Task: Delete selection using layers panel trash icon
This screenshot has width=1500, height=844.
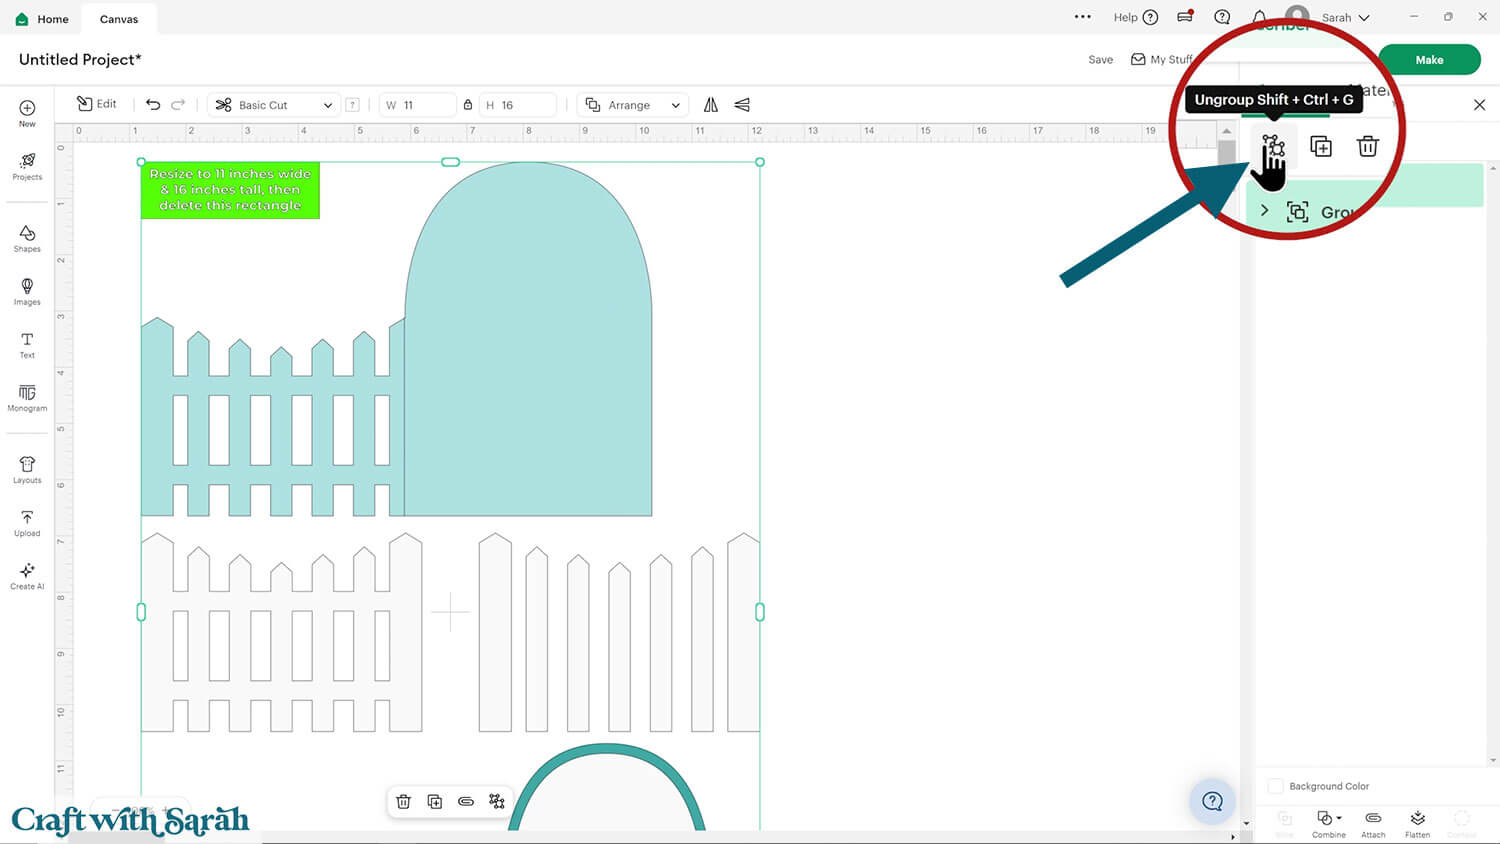Action: coord(1367,146)
